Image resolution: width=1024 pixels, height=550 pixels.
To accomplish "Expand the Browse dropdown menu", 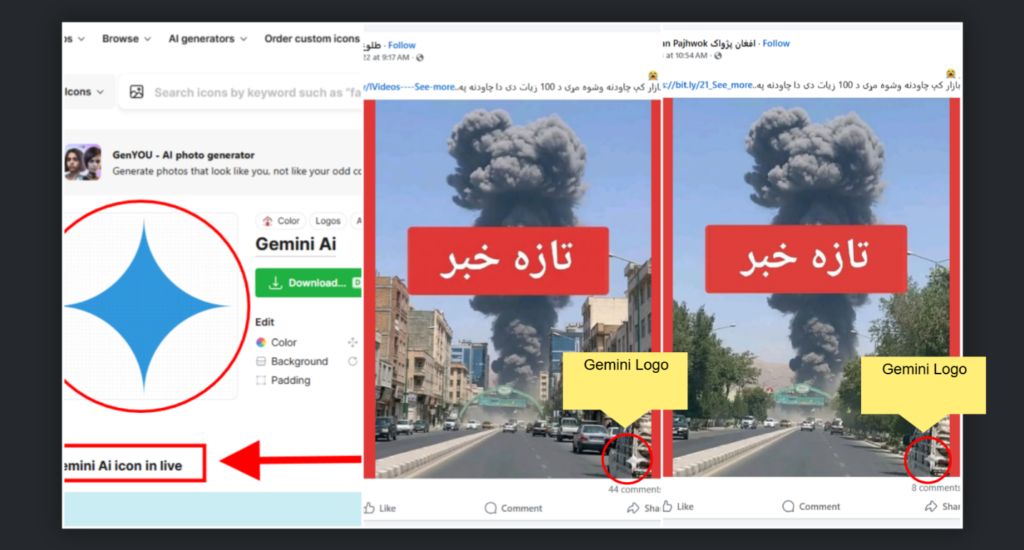I will (126, 39).
